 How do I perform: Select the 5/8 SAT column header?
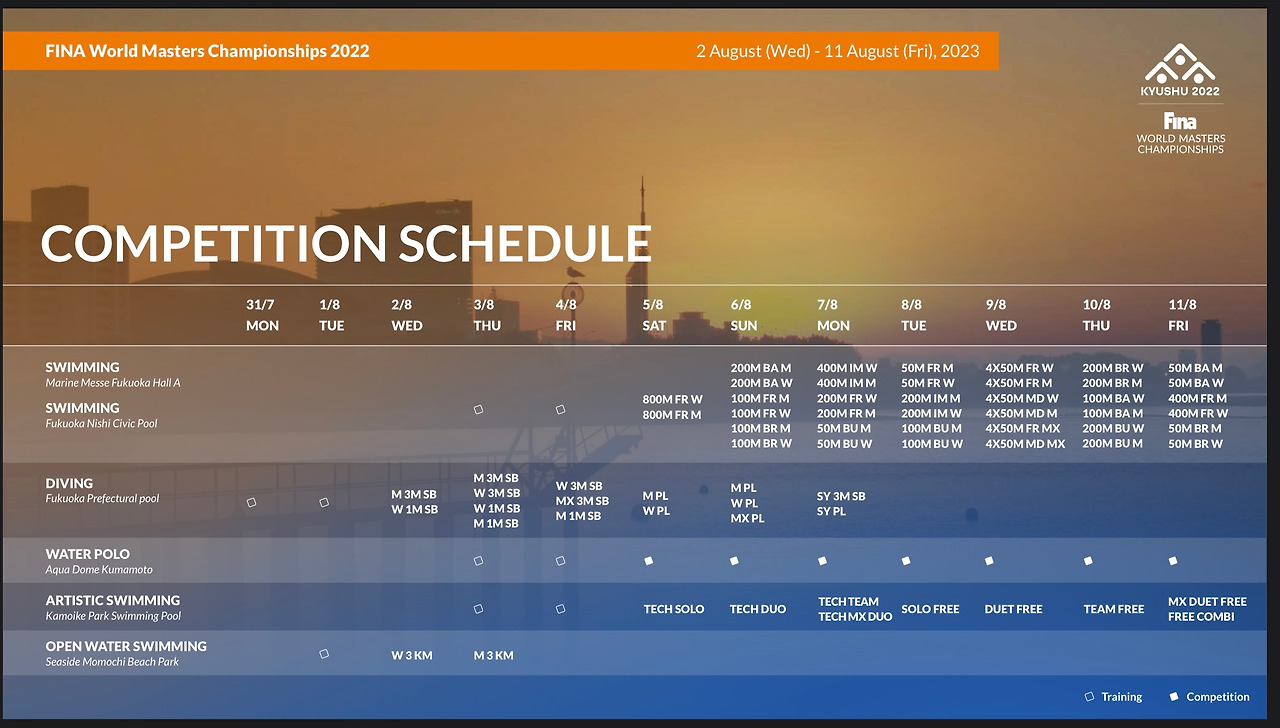(655, 315)
